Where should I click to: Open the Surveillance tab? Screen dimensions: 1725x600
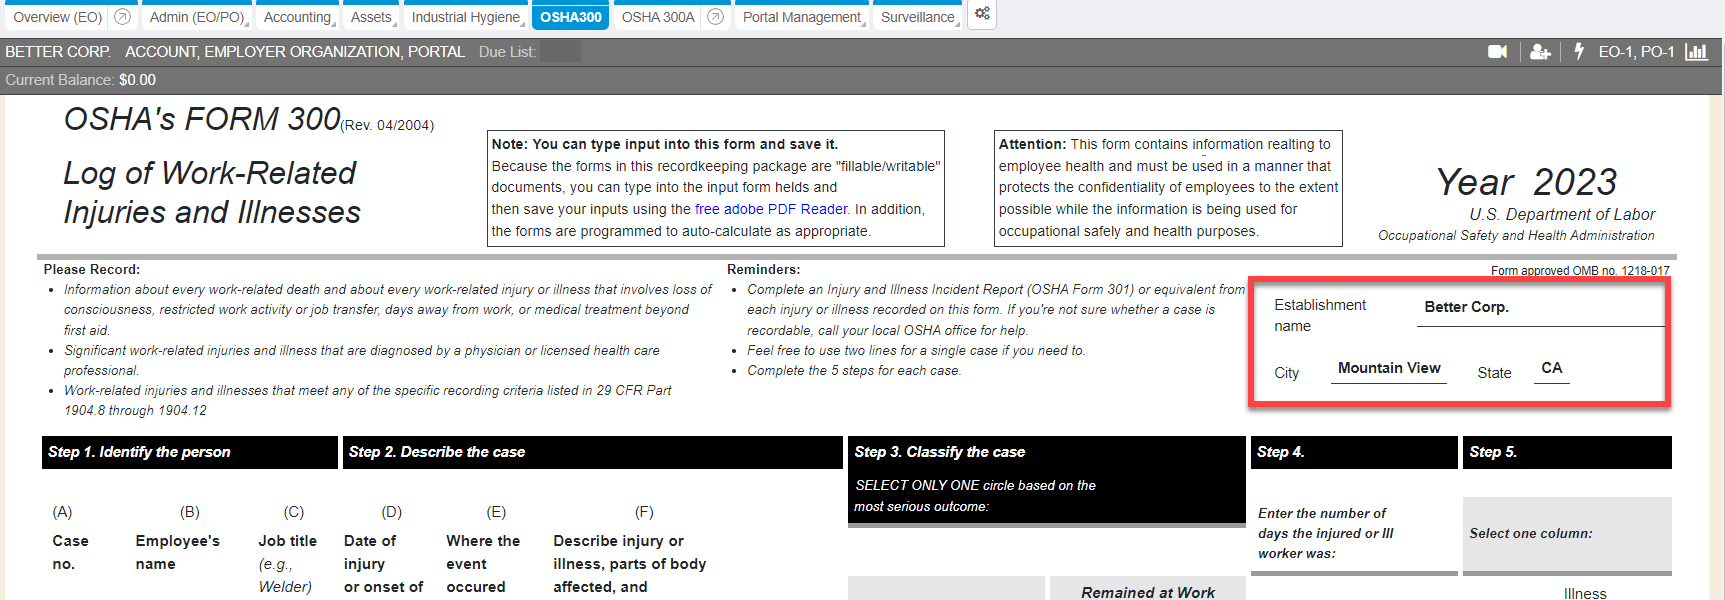click(x=919, y=17)
